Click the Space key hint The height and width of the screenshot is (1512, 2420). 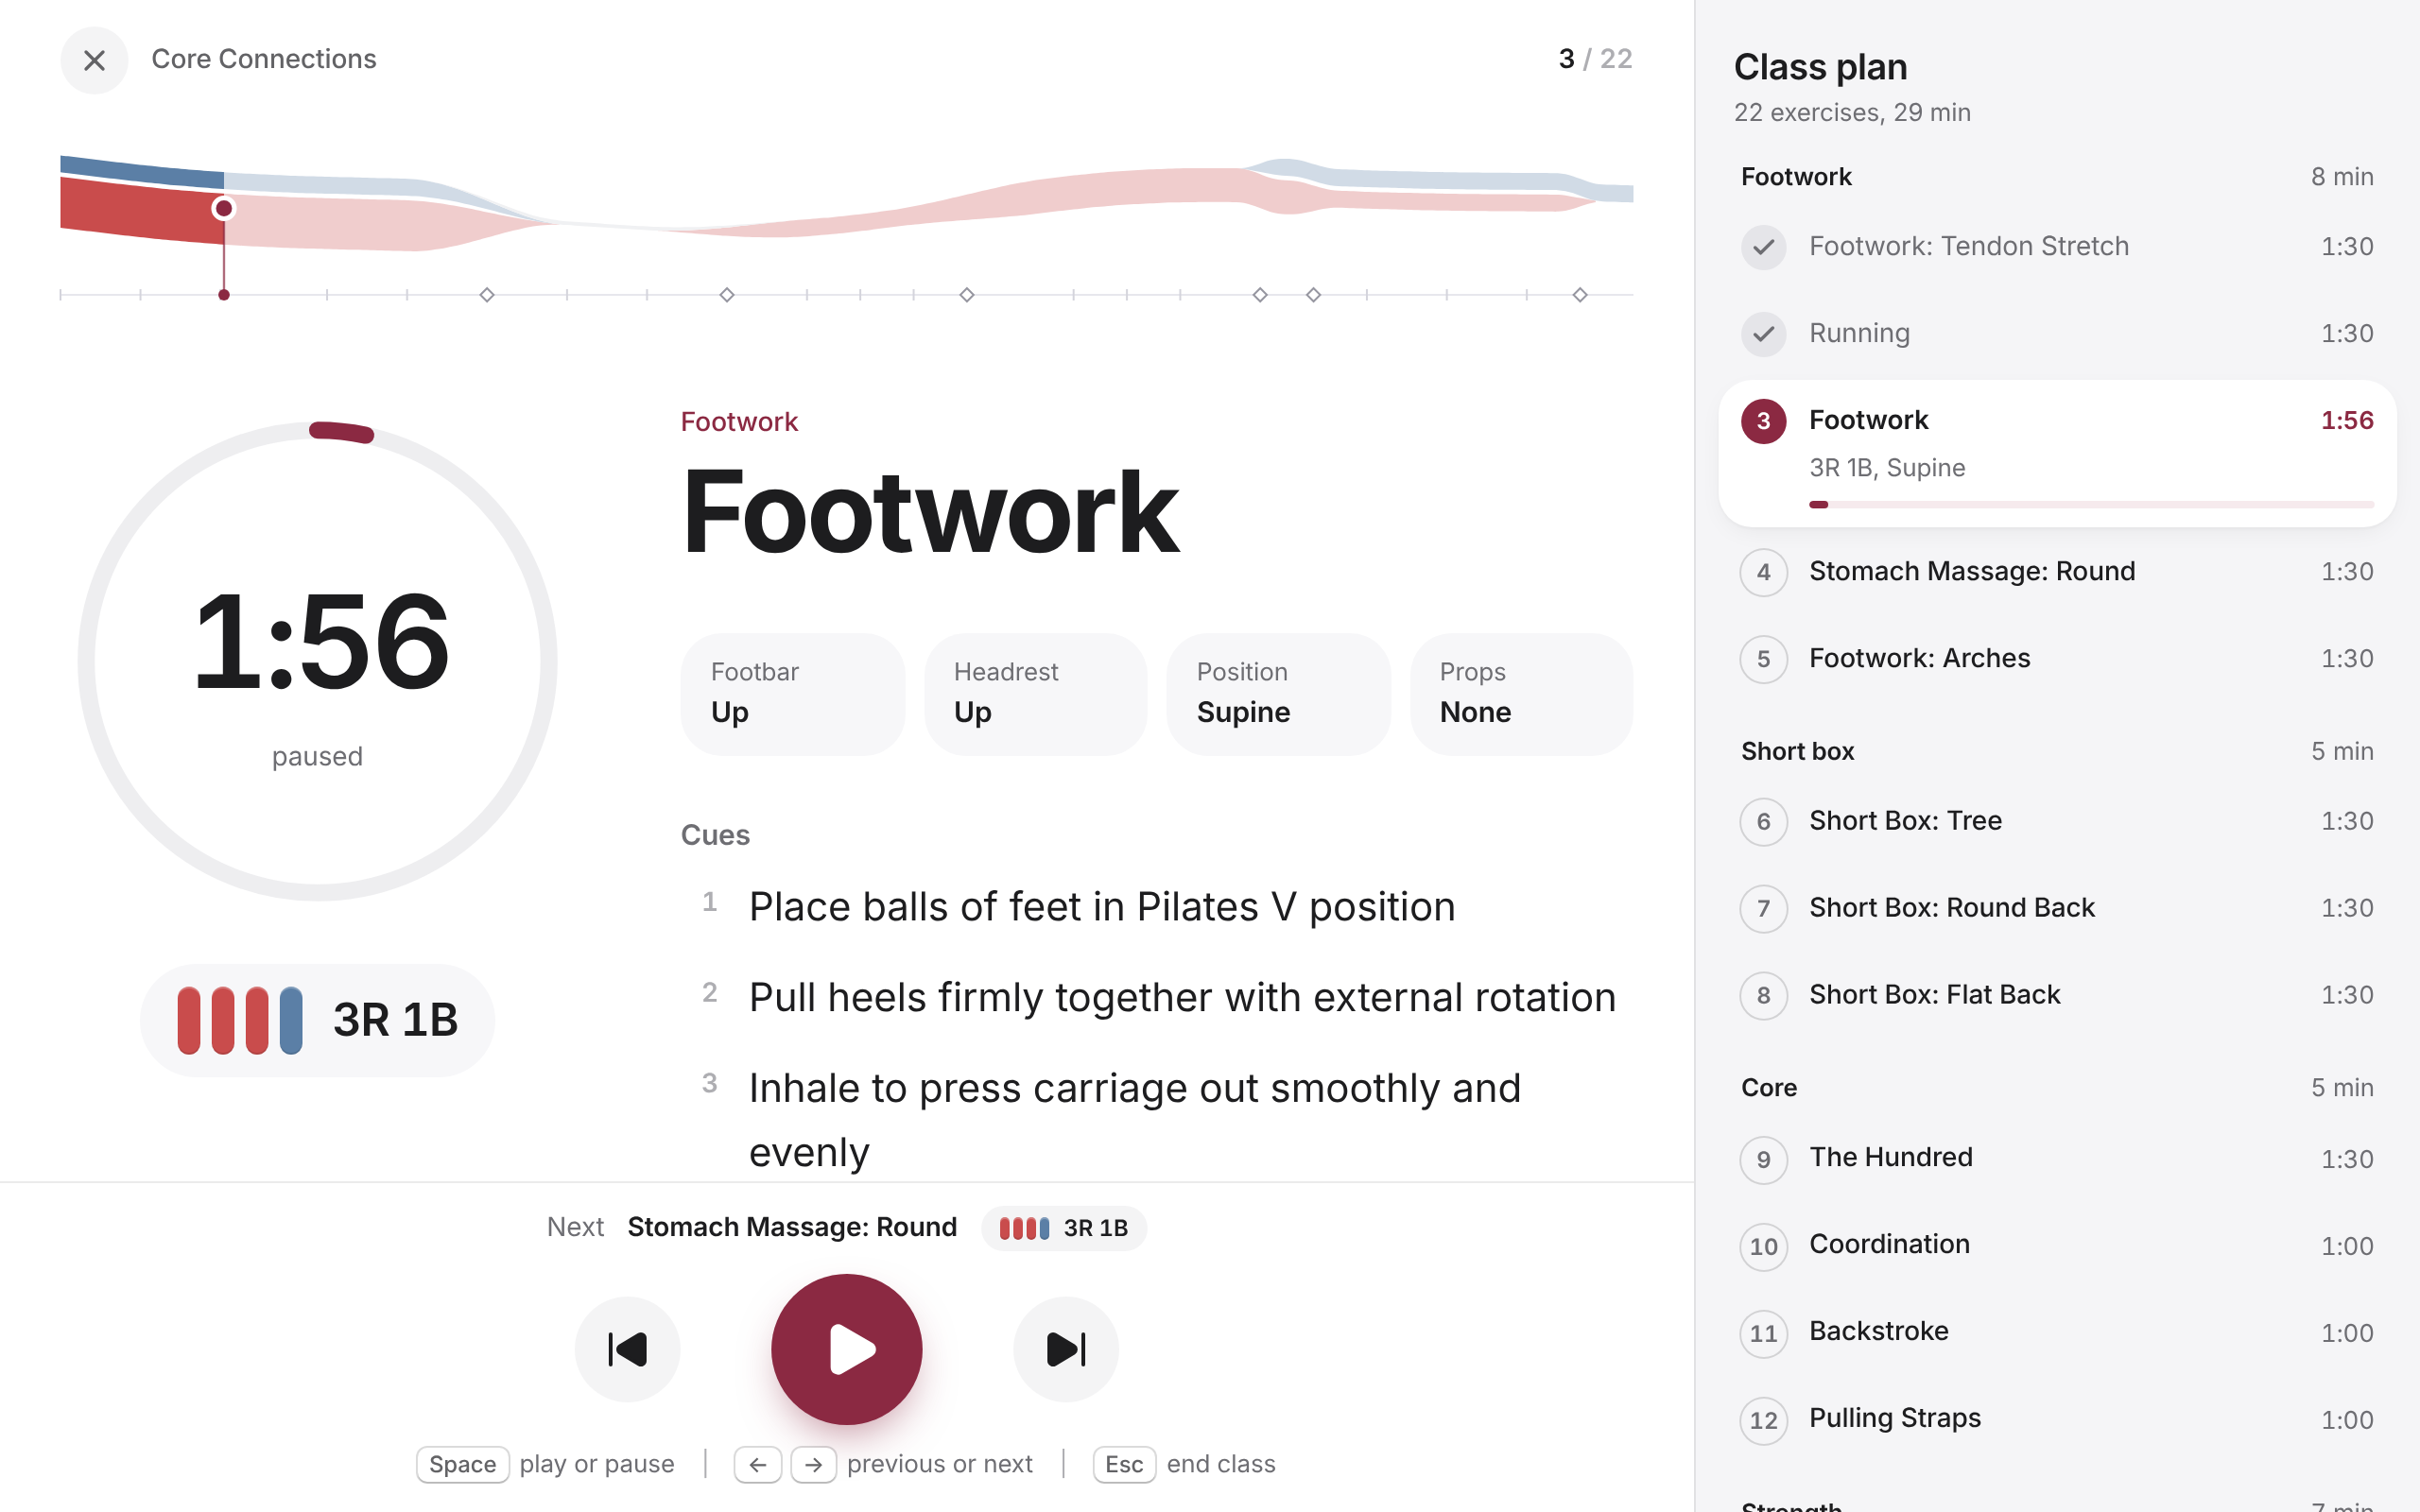point(462,1465)
